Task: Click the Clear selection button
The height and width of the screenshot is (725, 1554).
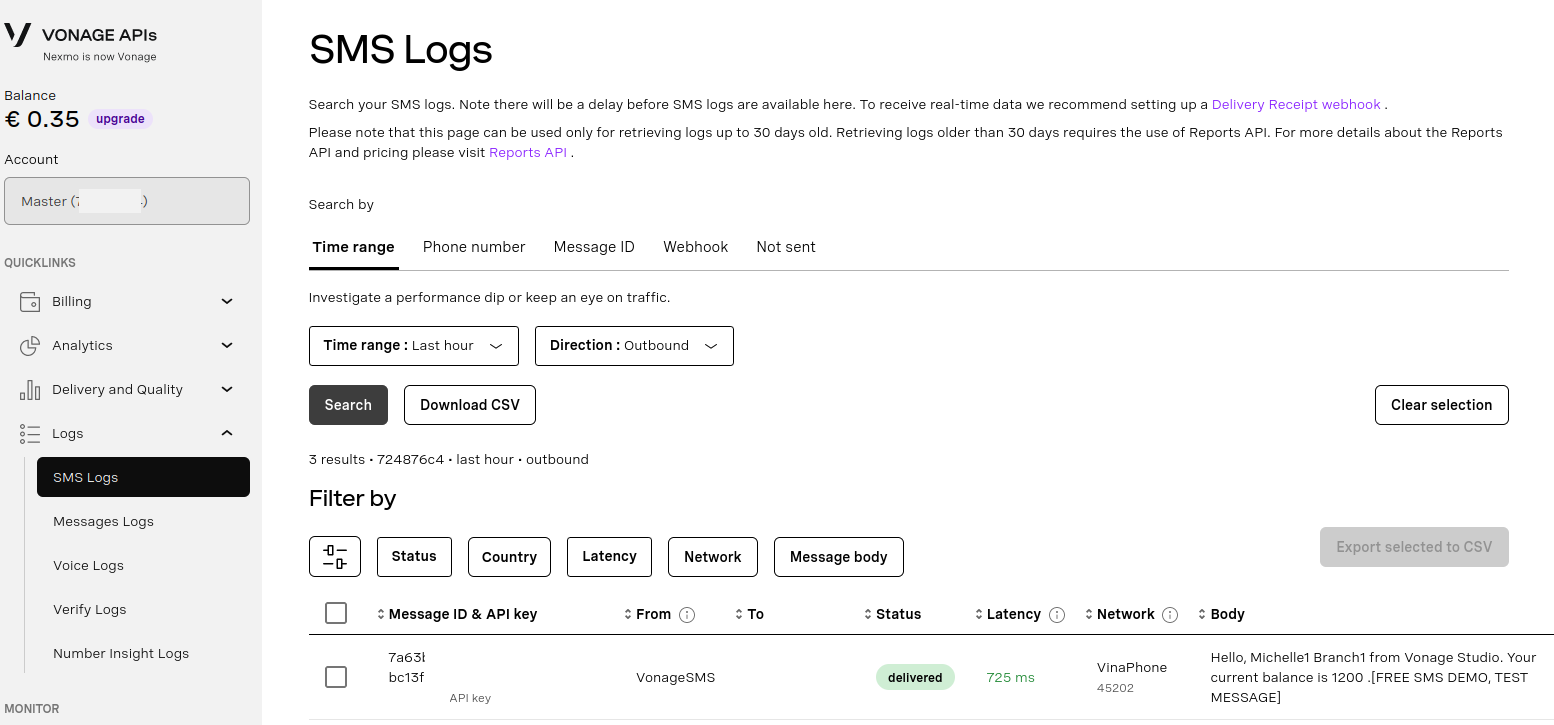Action: point(1442,405)
